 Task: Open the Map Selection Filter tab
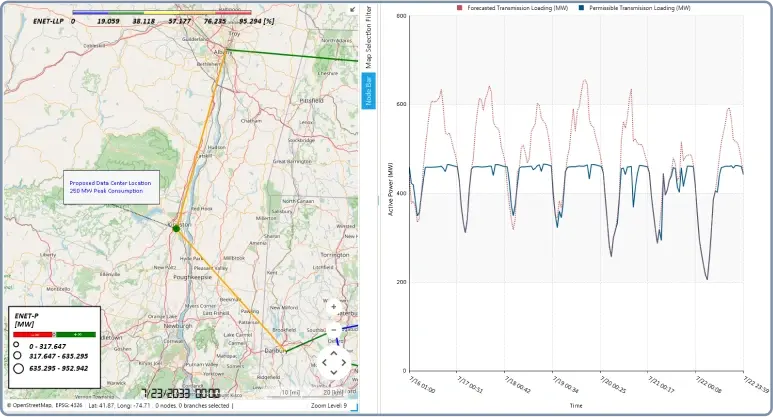pyautogui.click(x=368, y=39)
